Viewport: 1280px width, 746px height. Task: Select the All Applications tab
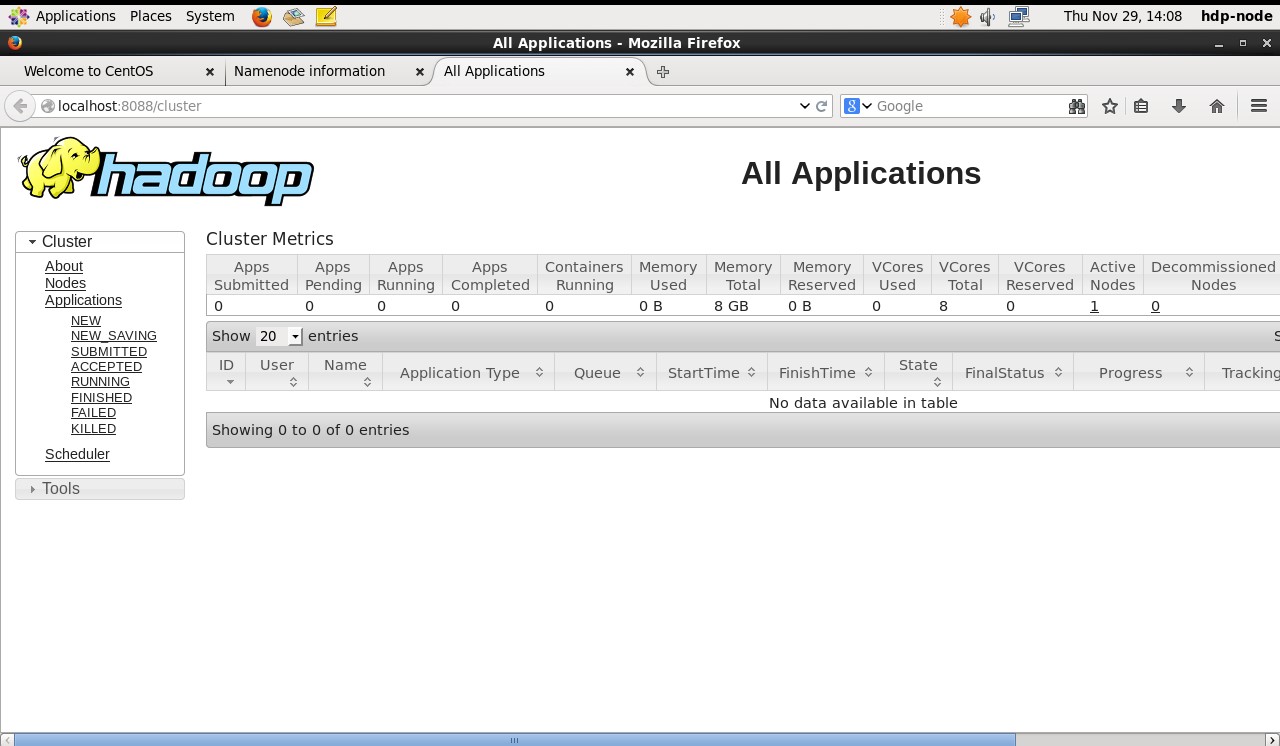pos(540,72)
